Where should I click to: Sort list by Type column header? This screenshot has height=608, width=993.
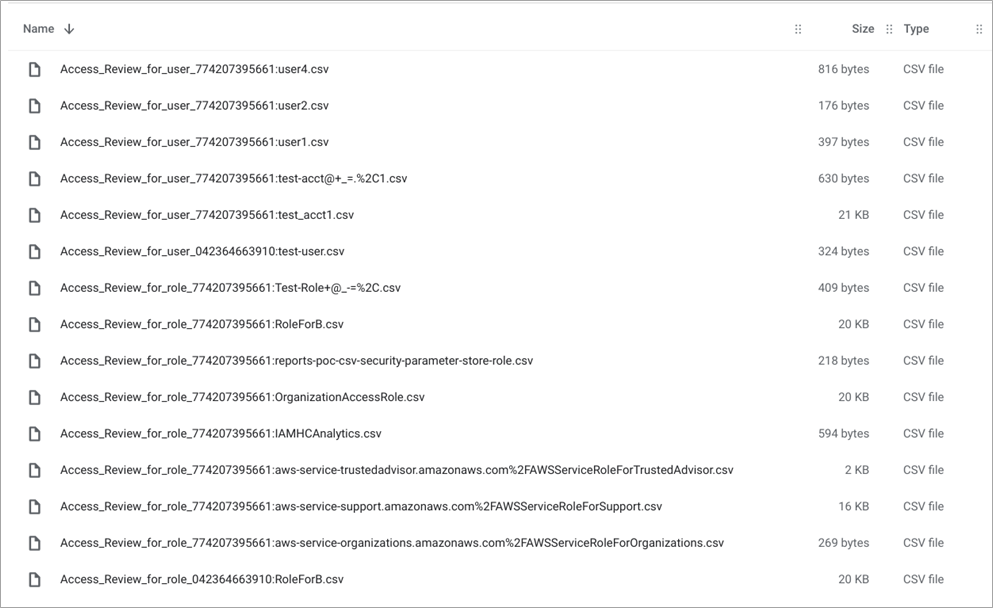tap(916, 29)
